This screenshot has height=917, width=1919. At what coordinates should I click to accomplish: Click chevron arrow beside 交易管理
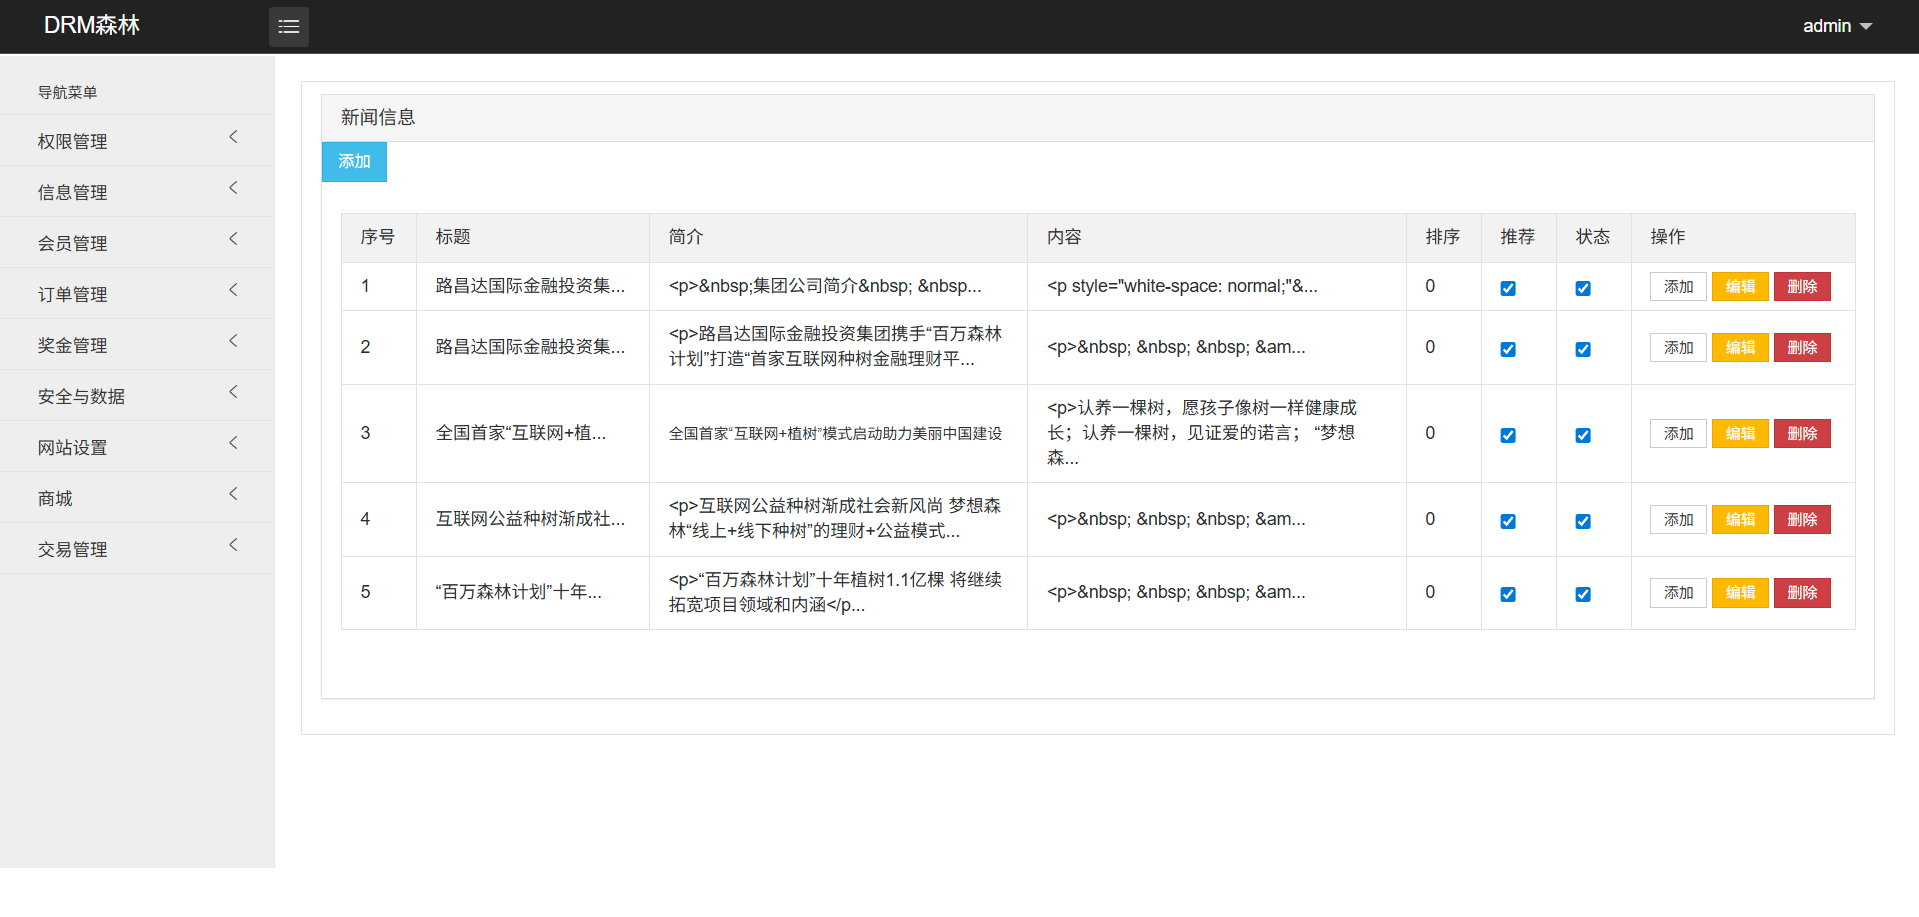pyautogui.click(x=233, y=545)
